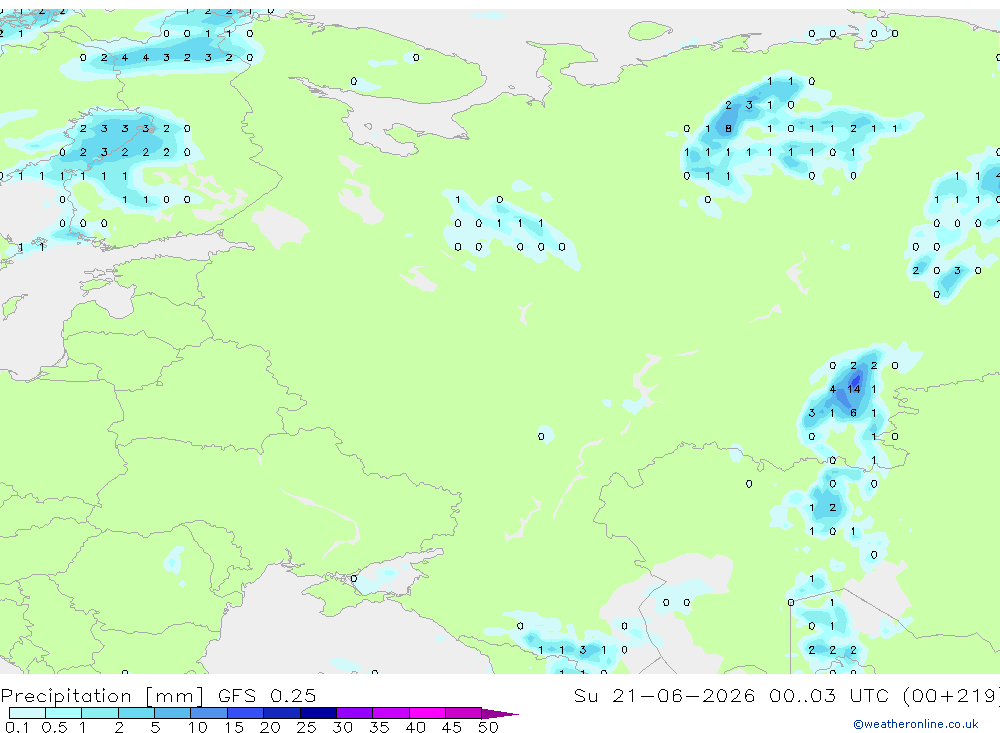
Task: Click the 45–50 mm legend color segment
Action: click(464, 713)
